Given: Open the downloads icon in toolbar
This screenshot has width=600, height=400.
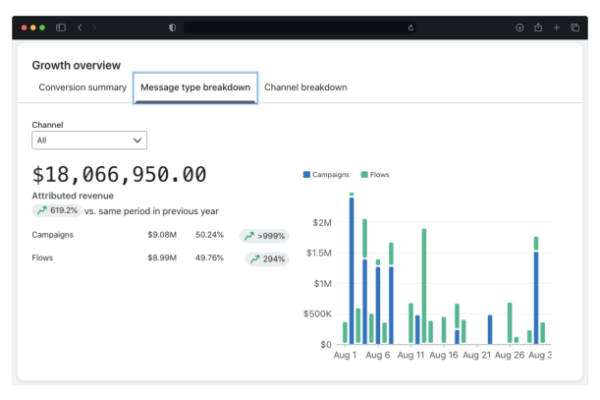Looking at the screenshot, I should tap(519, 27).
